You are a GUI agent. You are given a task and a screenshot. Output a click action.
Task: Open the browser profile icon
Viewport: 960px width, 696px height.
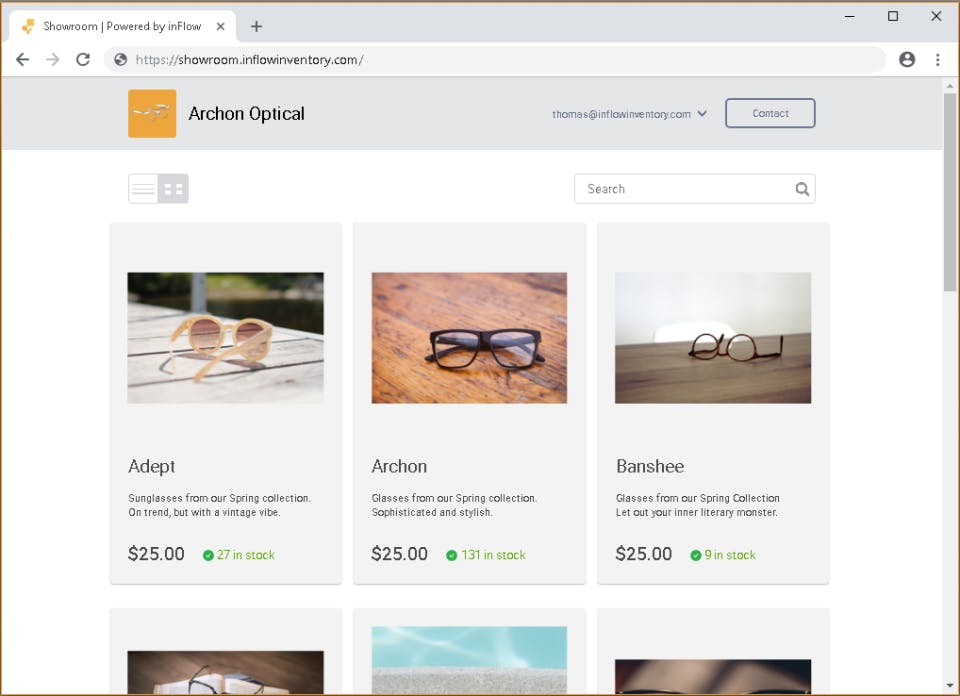click(907, 59)
